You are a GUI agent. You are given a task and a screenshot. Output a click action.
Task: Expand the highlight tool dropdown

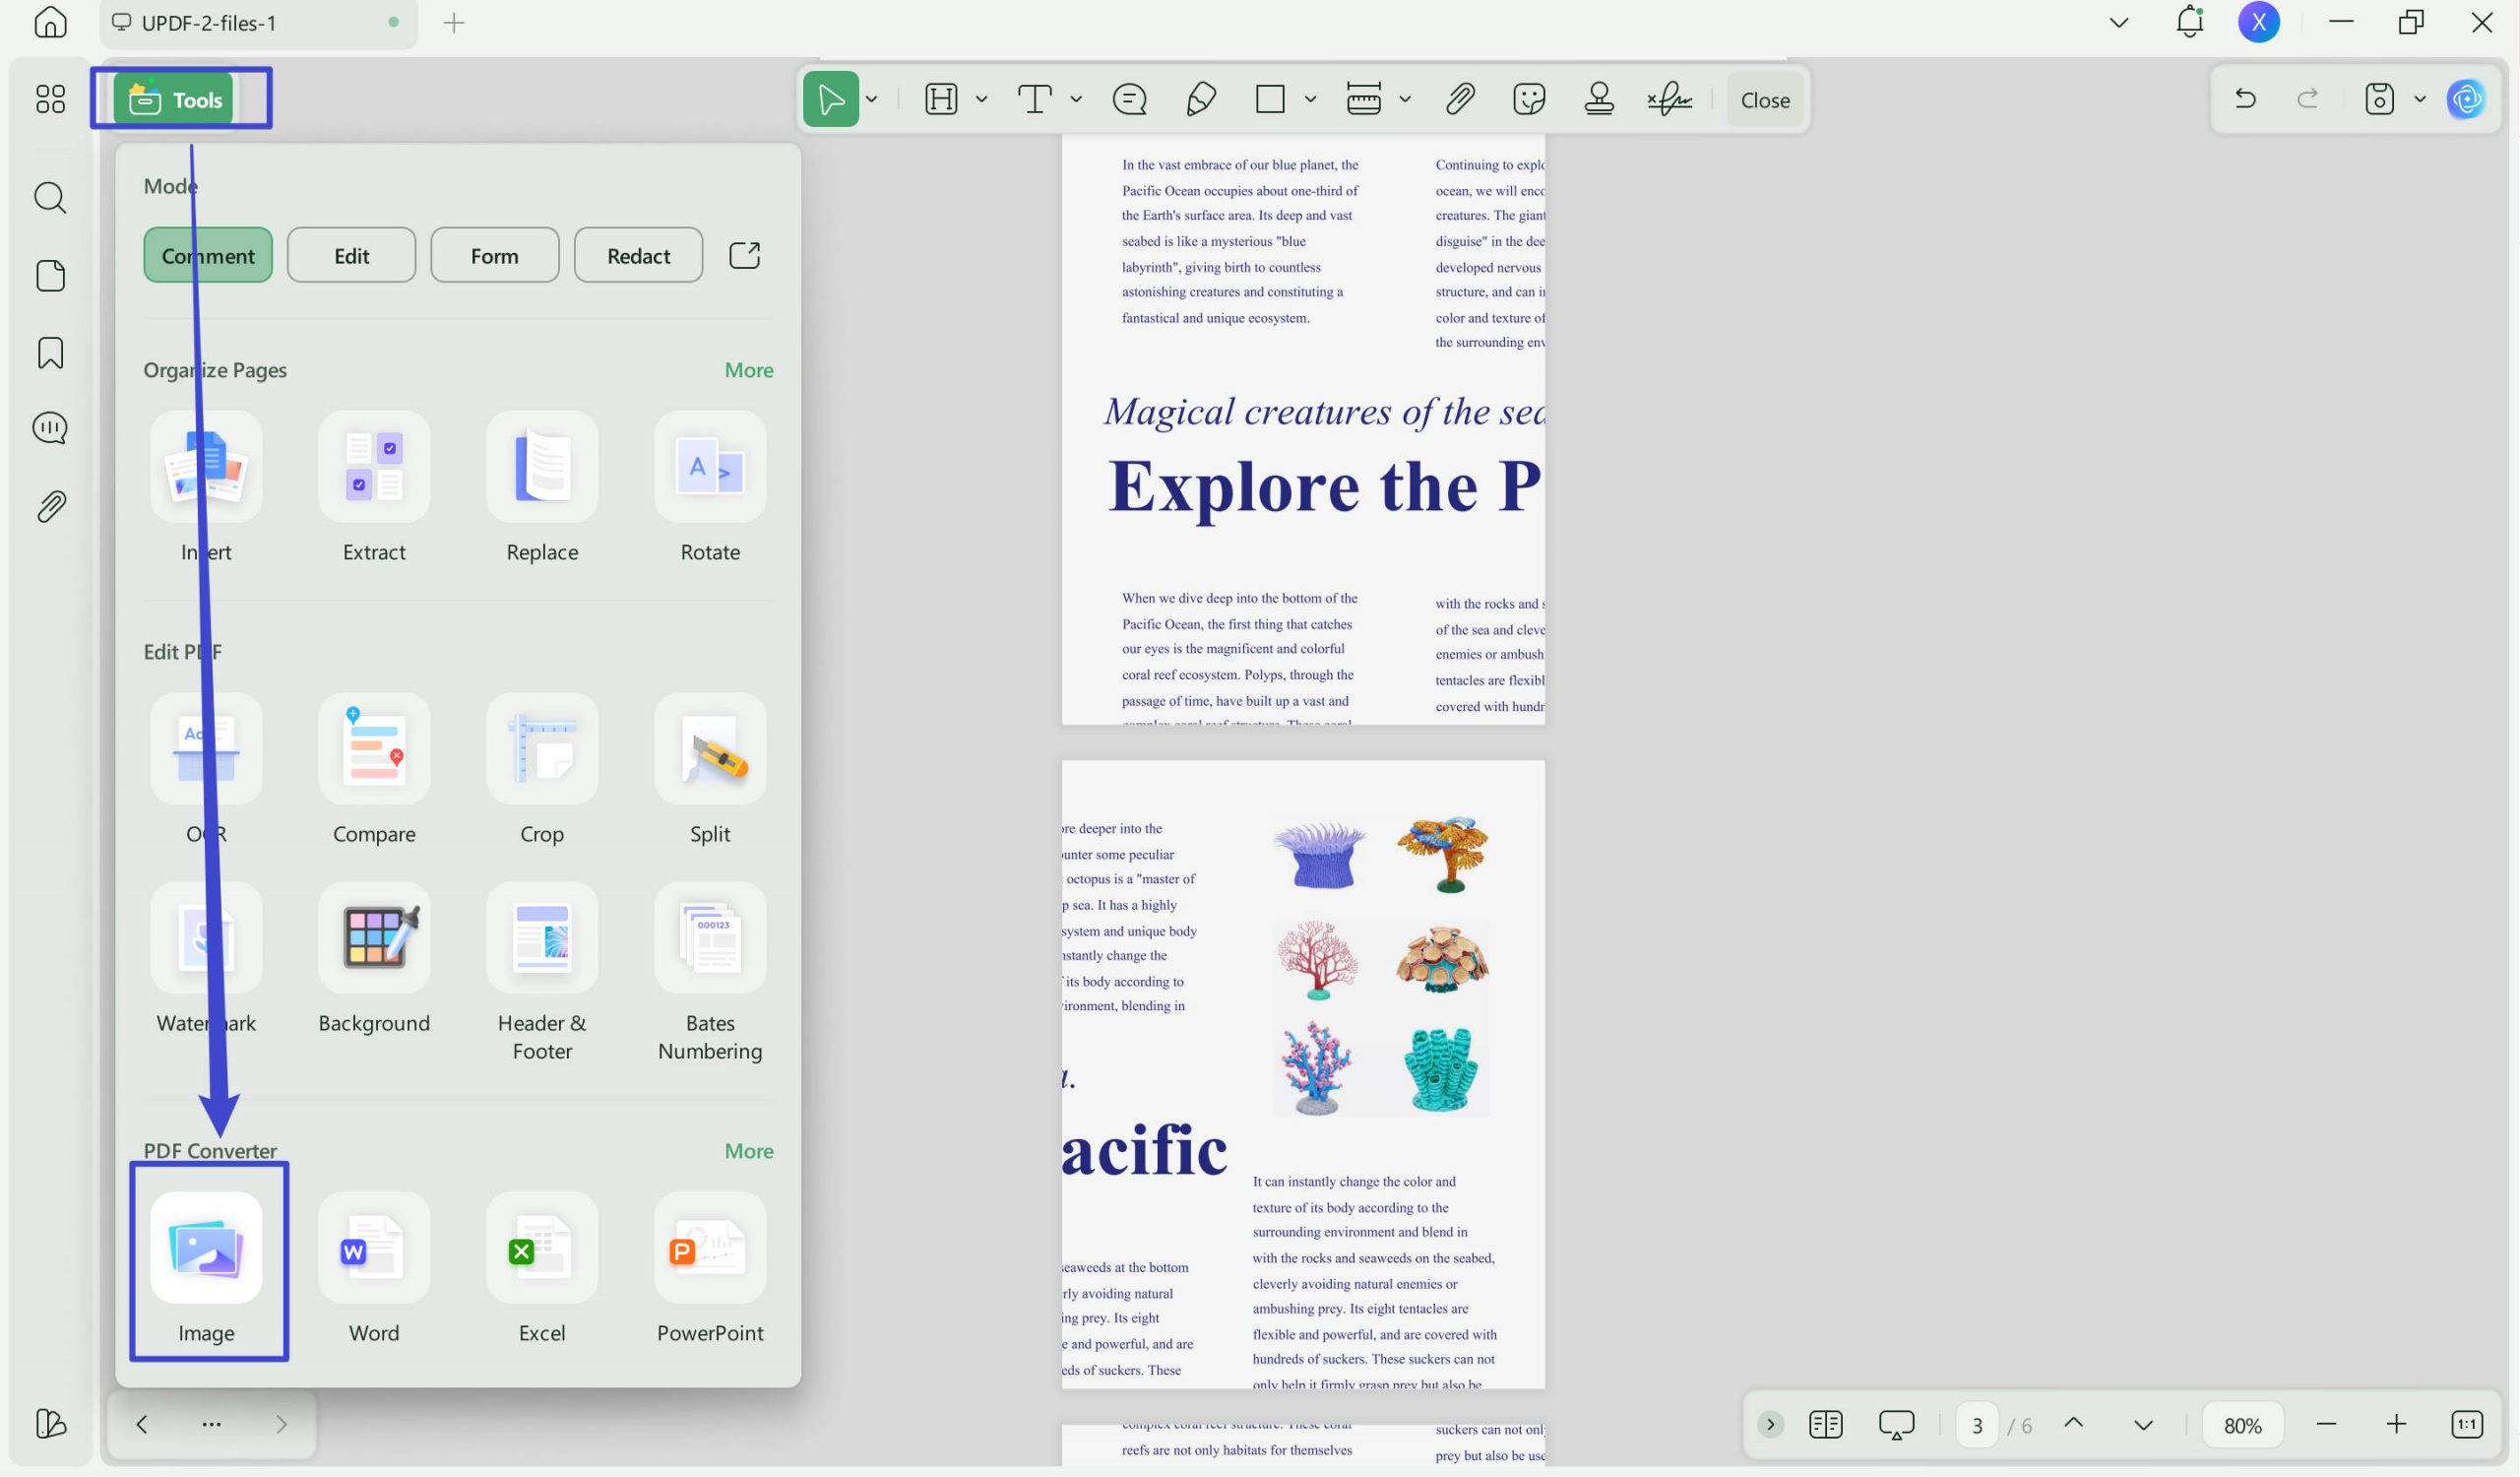pos(982,99)
